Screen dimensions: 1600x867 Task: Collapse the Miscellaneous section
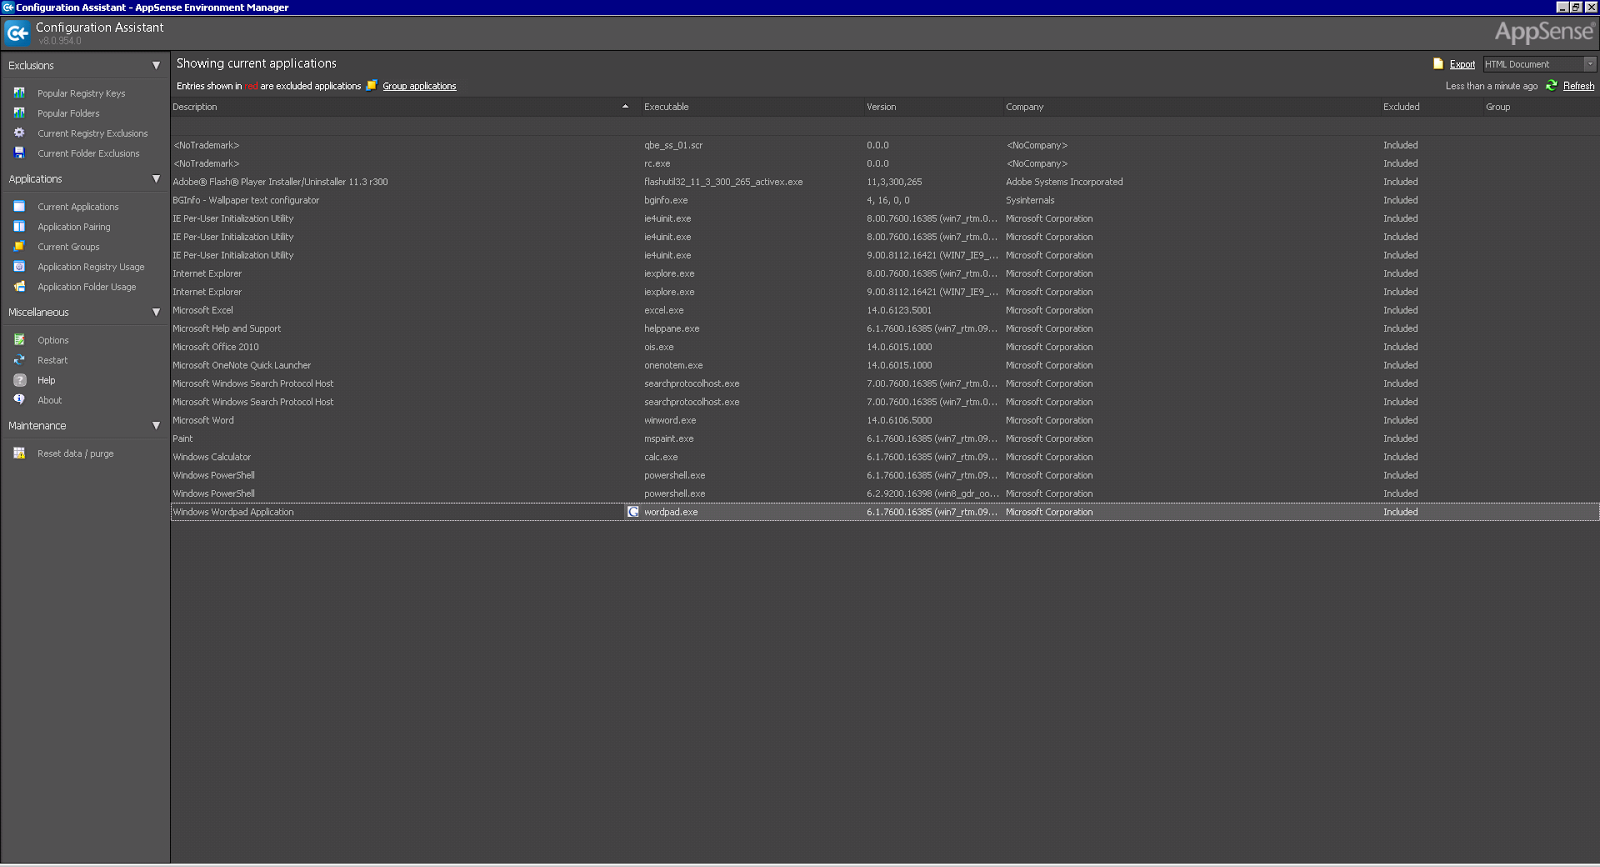(156, 312)
